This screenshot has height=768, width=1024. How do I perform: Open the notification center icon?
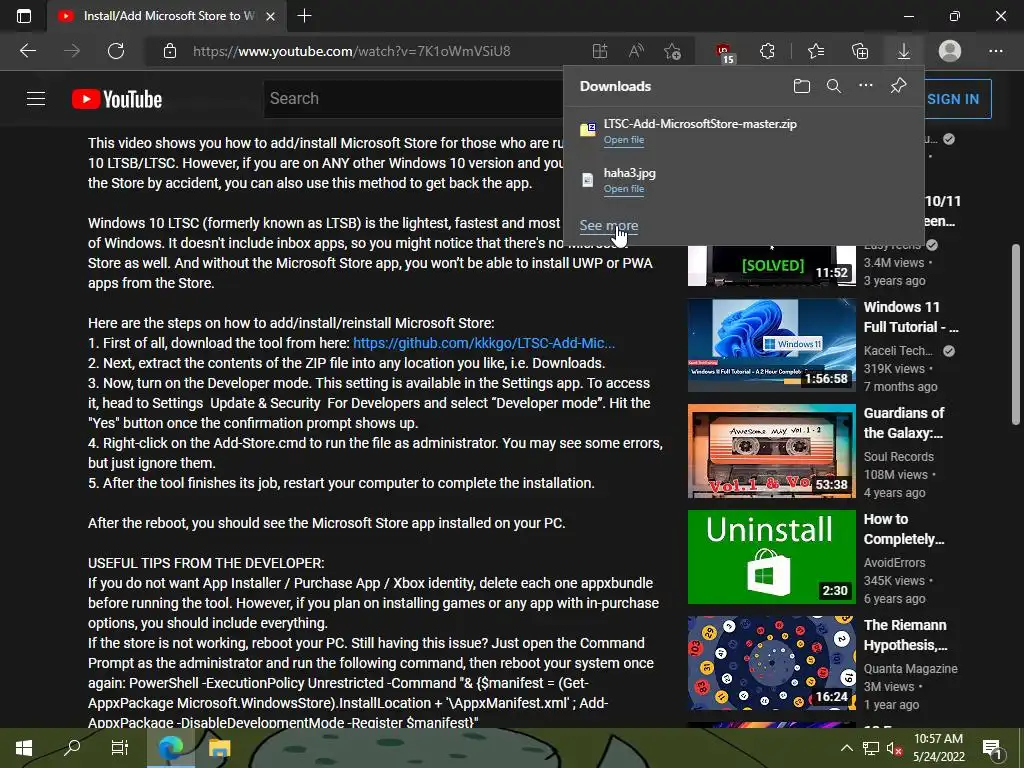(992, 748)
